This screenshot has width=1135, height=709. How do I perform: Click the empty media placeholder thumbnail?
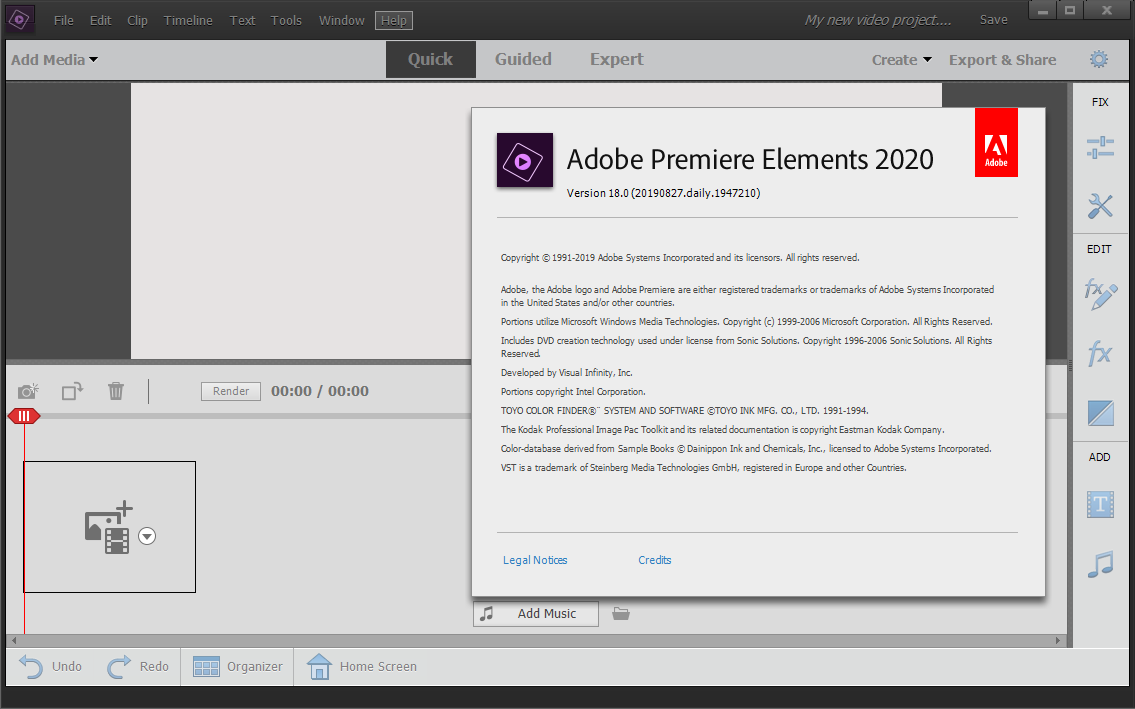click(x=109, y=527)
